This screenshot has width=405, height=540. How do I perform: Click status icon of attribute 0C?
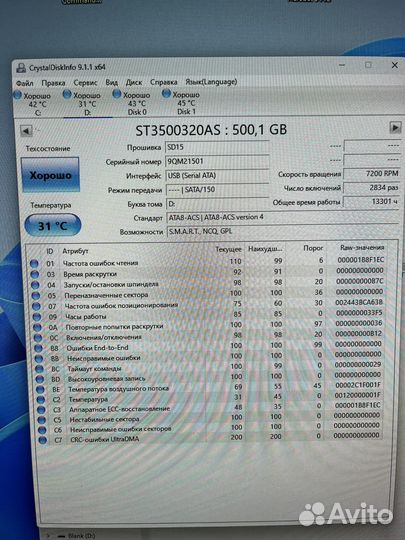click(x=38, y=338)
